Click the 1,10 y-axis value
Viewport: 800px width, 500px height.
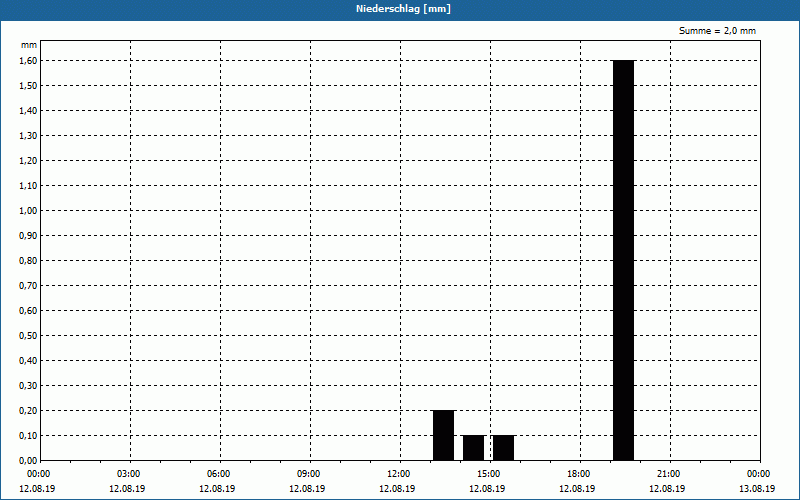(28, 185)
